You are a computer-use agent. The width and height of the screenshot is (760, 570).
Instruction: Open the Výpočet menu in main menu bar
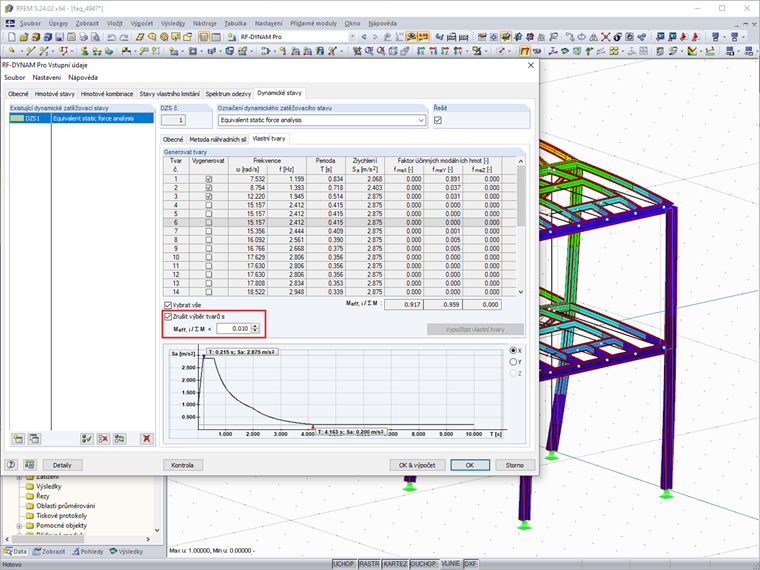pos(142,23)
